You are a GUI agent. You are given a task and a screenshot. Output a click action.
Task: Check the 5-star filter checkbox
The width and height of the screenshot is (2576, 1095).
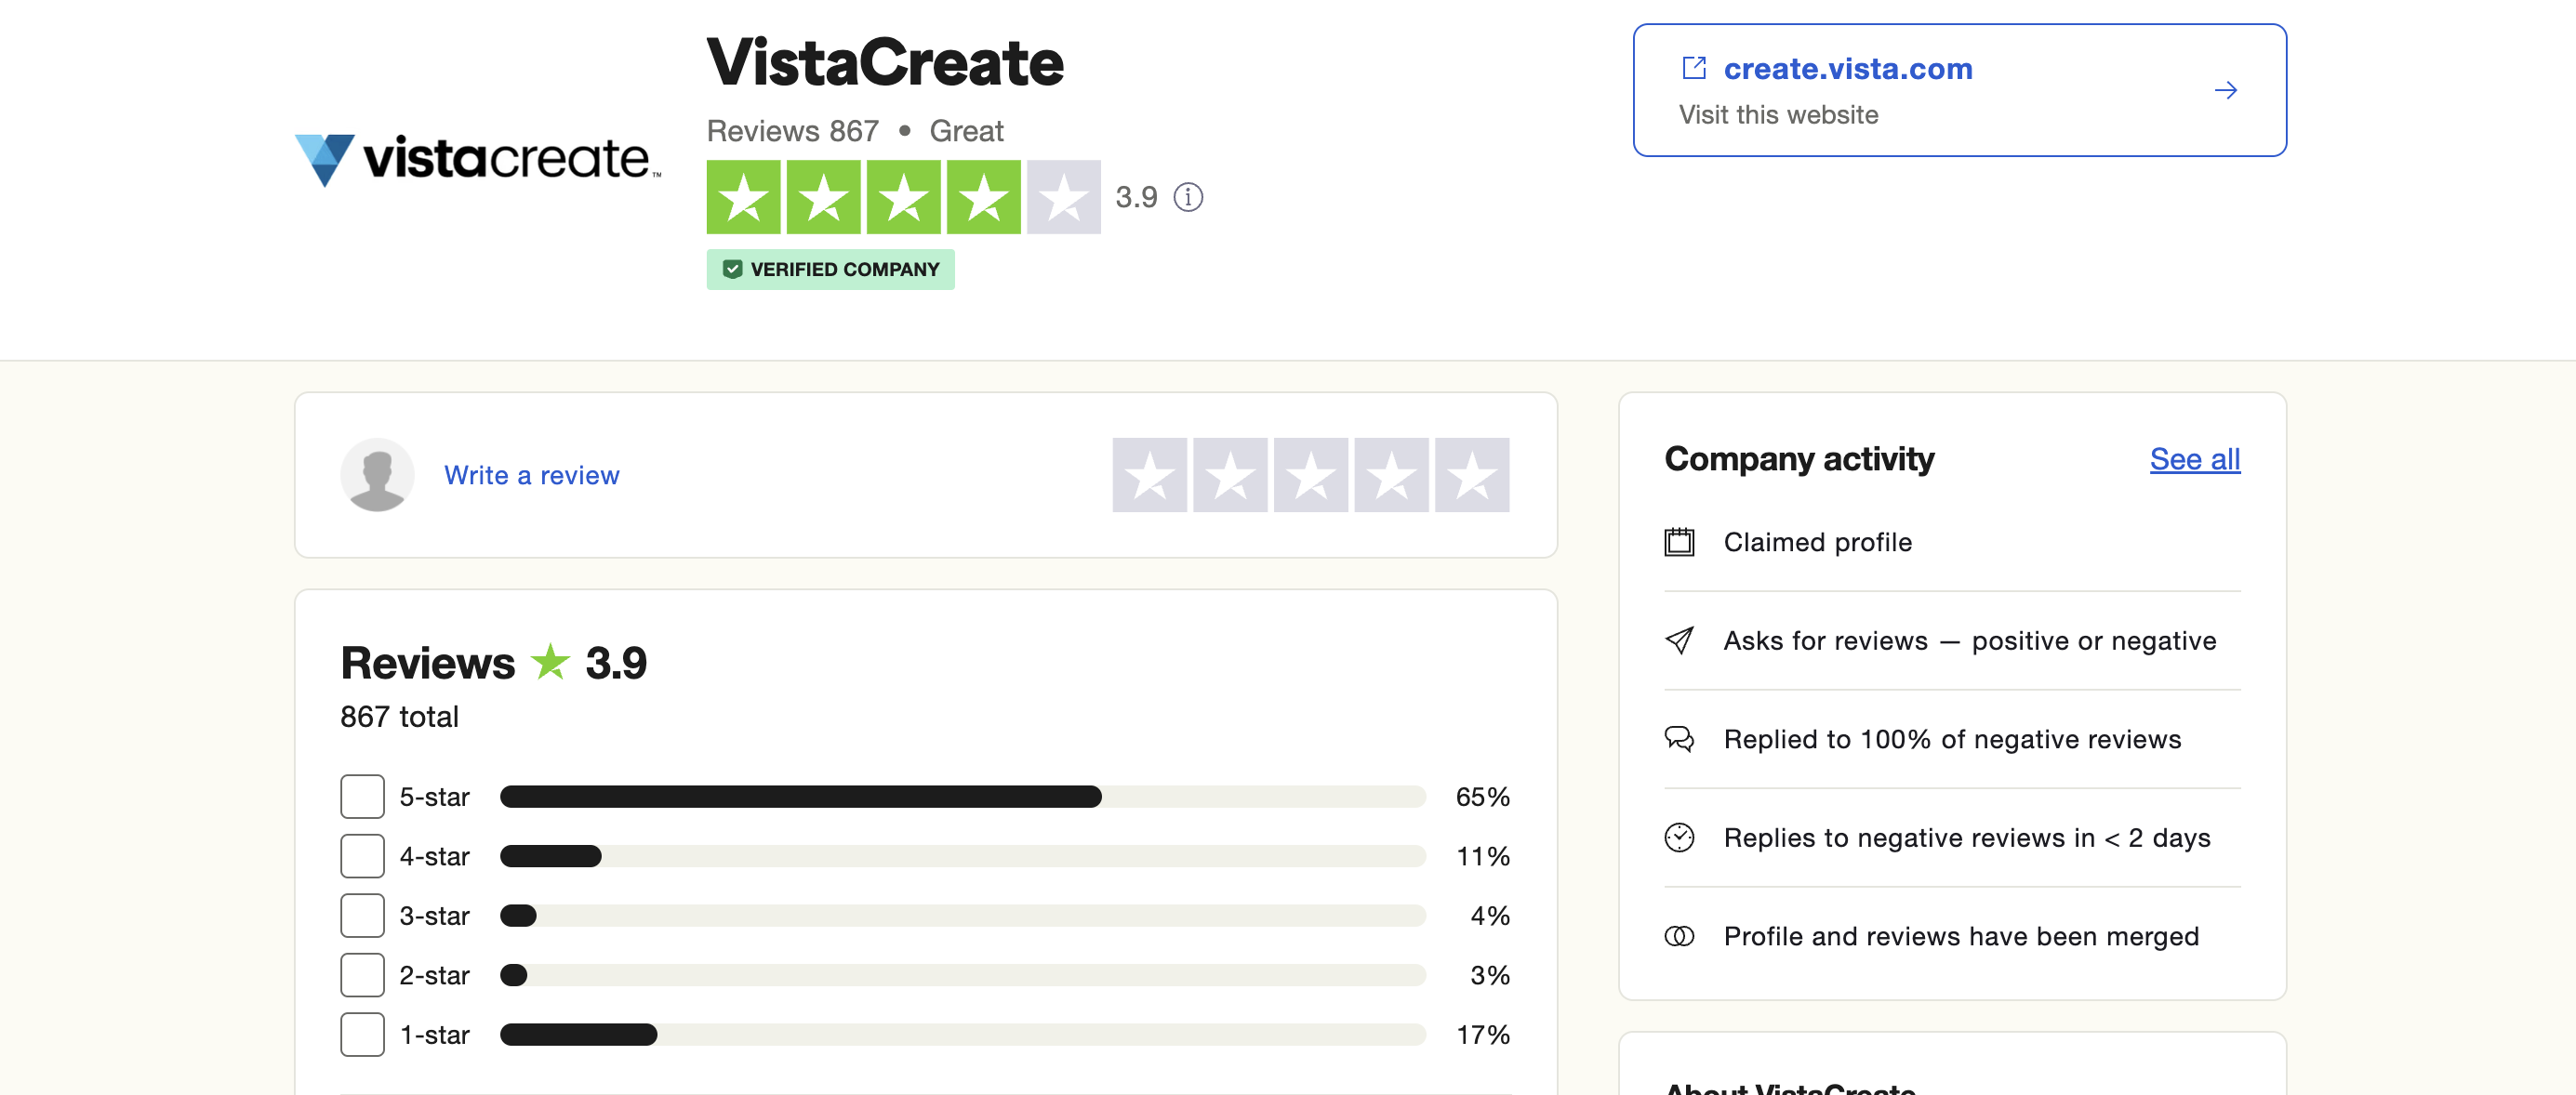[362, 796]
